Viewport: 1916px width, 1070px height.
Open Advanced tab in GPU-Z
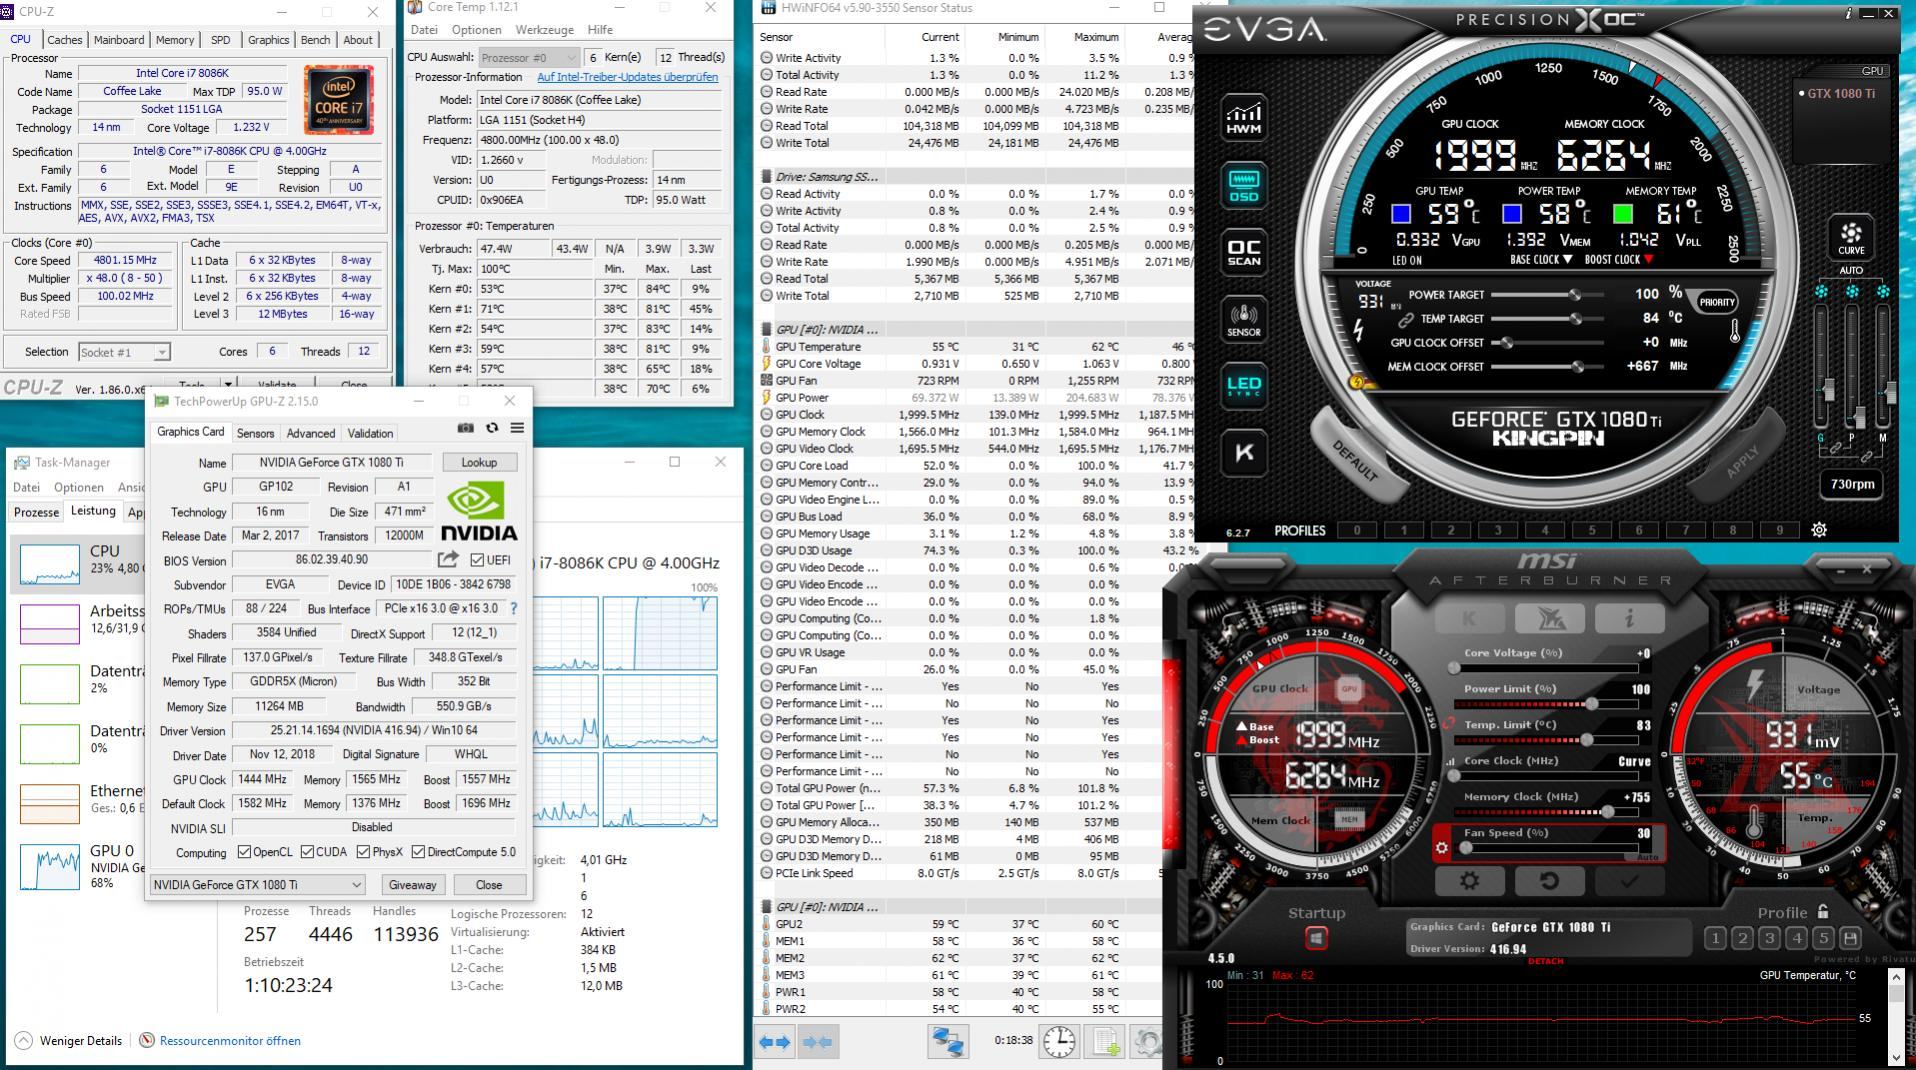tap(311, 433)
